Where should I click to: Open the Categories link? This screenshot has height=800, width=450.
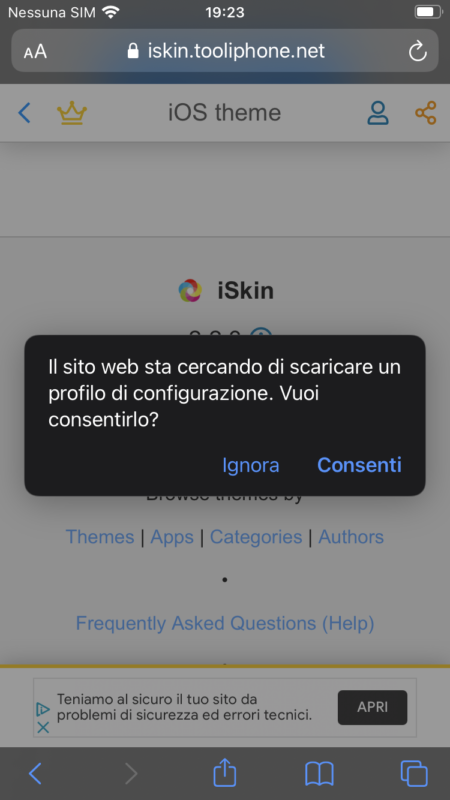click(x=256, y=537)
